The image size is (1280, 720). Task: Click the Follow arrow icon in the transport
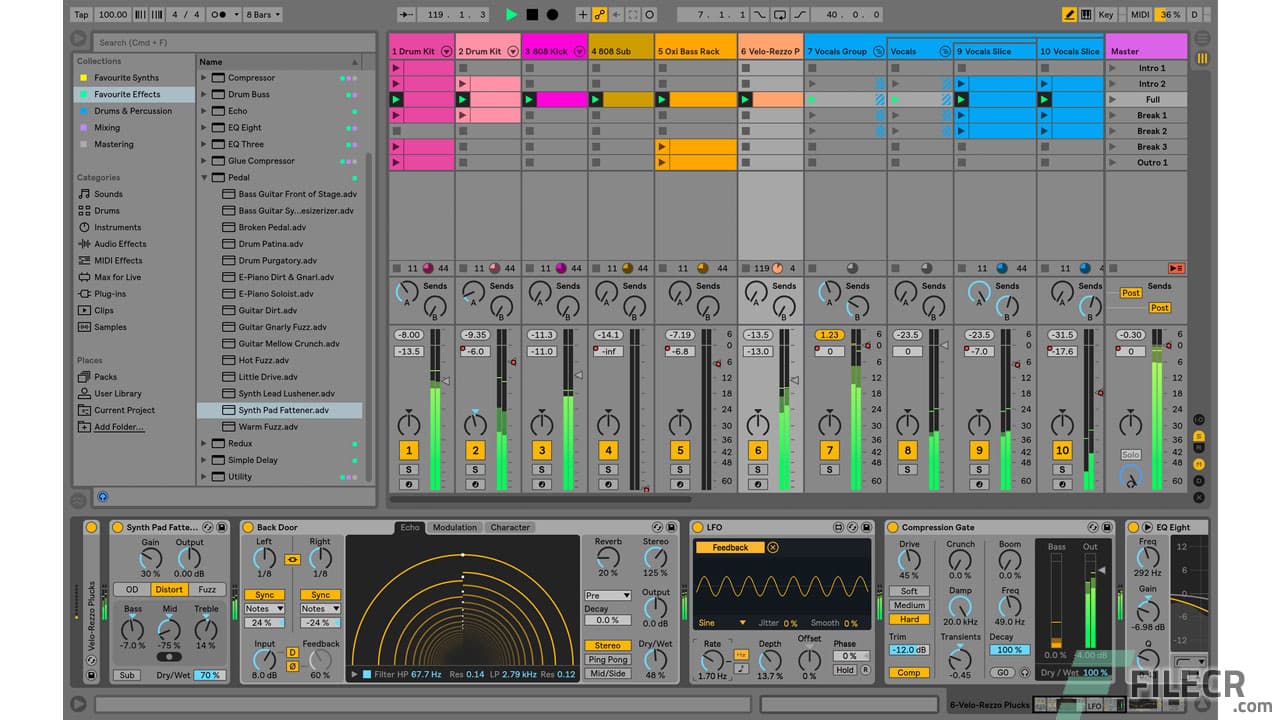pos(405,14)
